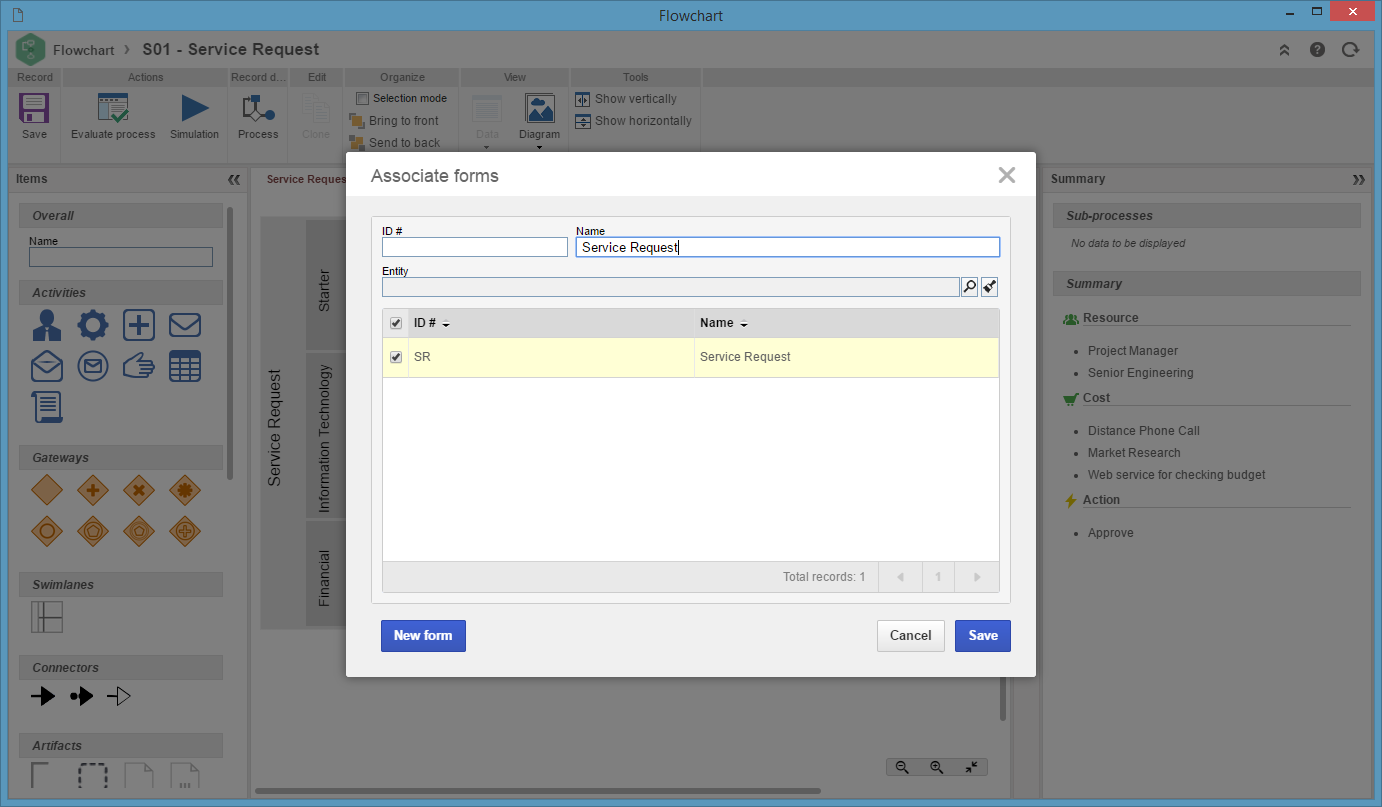
Task: Select the script scroll activity icon
Action: [47, 407]
